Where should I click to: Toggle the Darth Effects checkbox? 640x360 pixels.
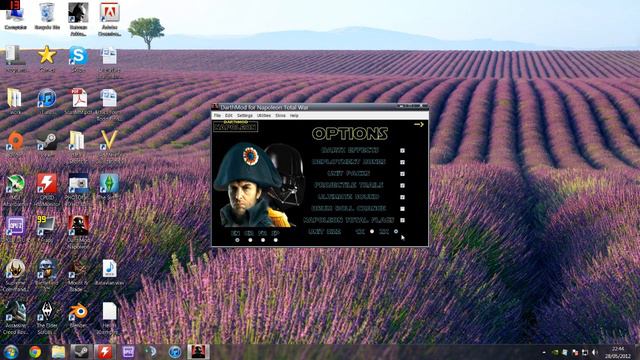pyautogui.click(x=402, y=151)
